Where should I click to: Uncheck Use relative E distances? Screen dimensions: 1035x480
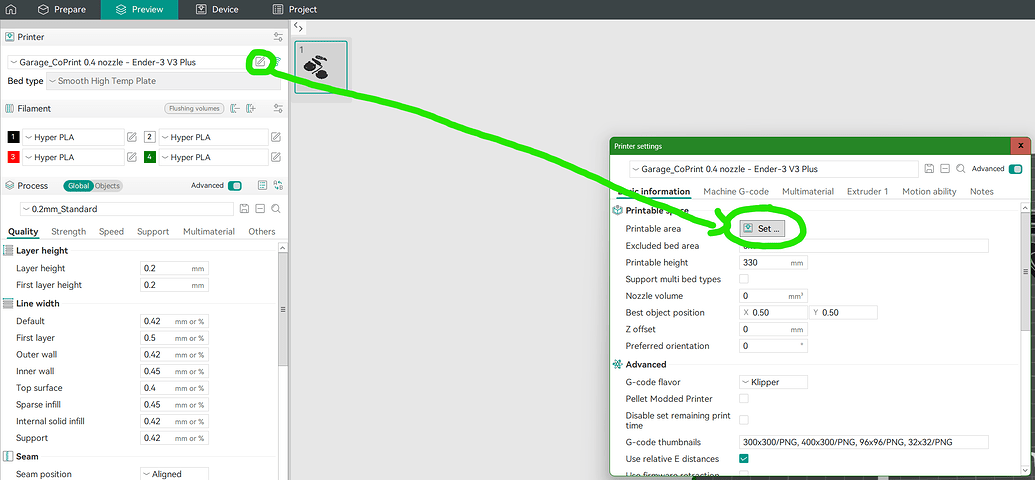743,459
